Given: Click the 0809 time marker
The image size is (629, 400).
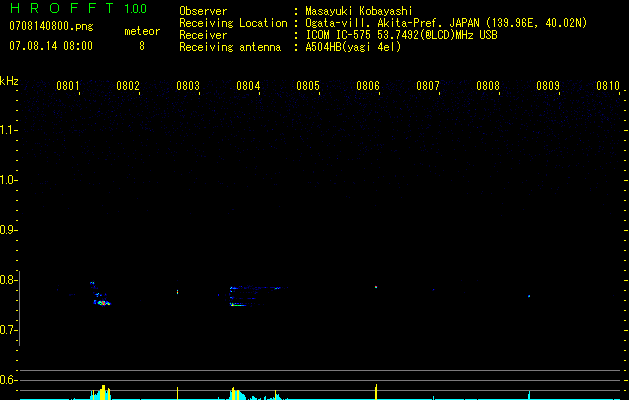Looking at the screenshot, I should pyautogui.click(x=548, y=85).
